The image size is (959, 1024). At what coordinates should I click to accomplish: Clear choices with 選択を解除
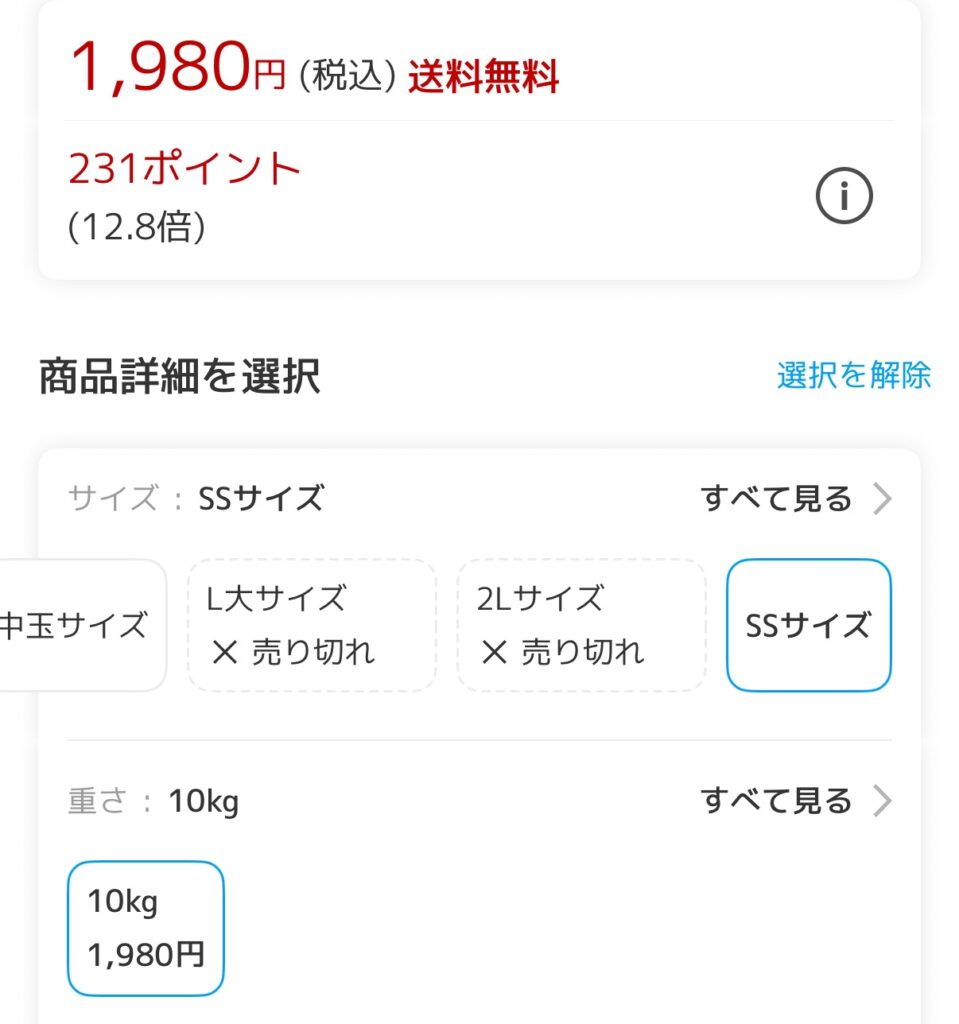click(x=853, y=375)
